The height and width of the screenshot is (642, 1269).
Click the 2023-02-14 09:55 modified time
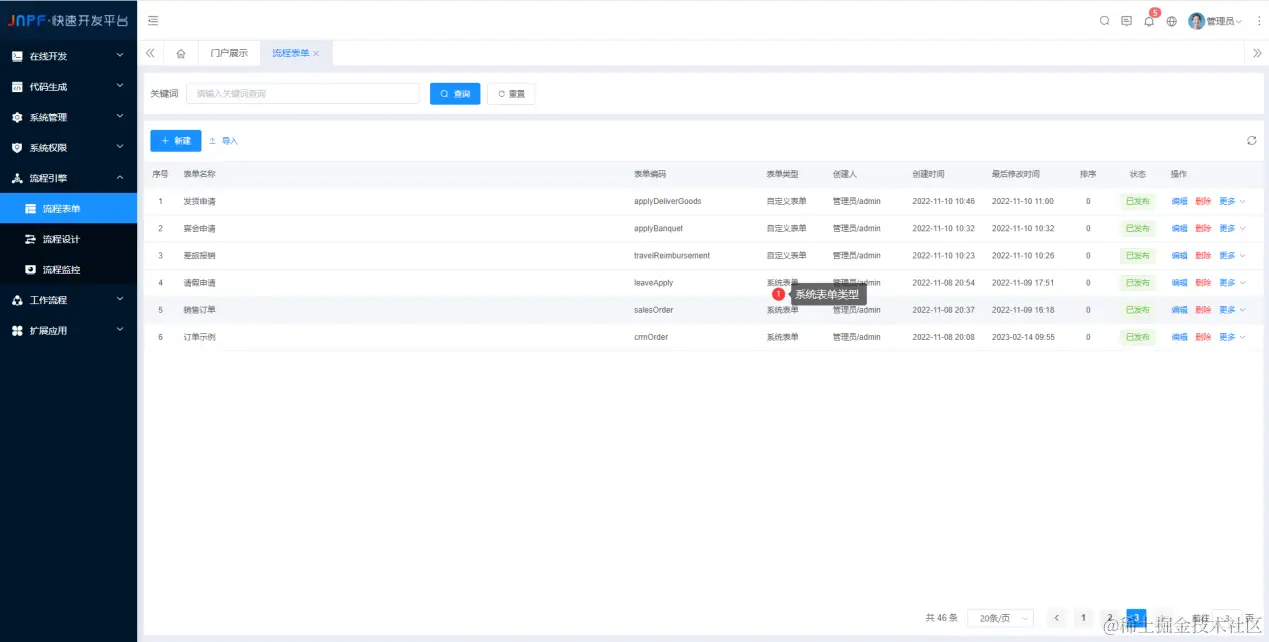(x=1023, y=337)
